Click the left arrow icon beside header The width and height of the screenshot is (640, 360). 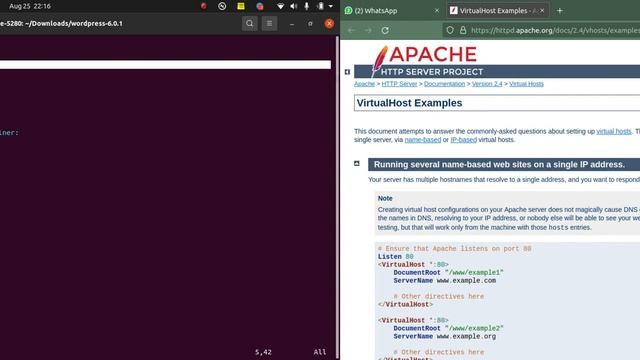pyautogui.click(x=347, y=72)
